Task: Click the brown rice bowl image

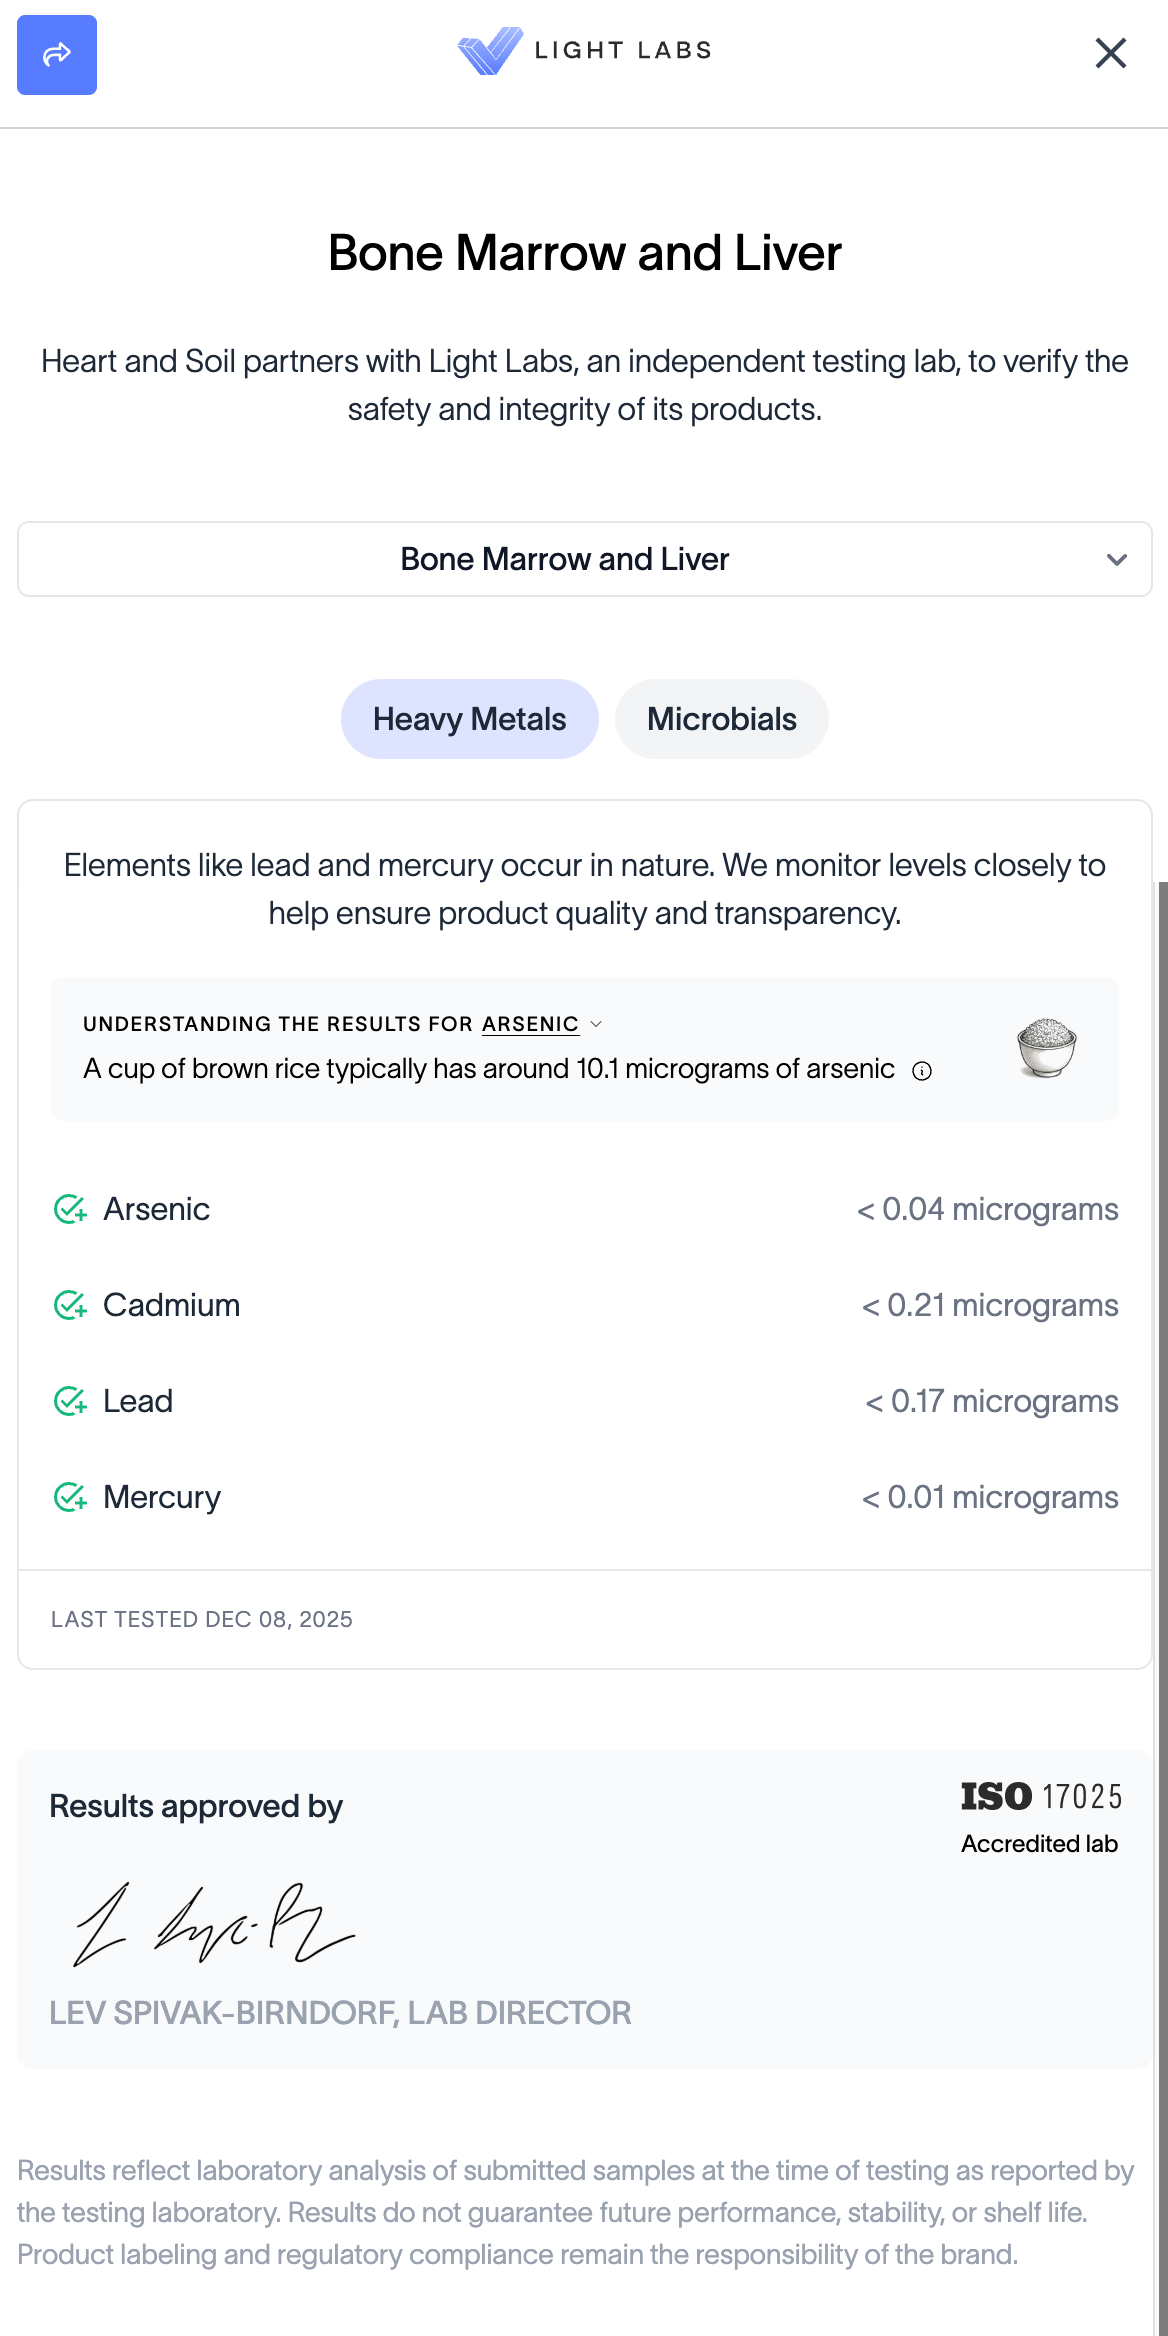Action: coord(1046,1047)
